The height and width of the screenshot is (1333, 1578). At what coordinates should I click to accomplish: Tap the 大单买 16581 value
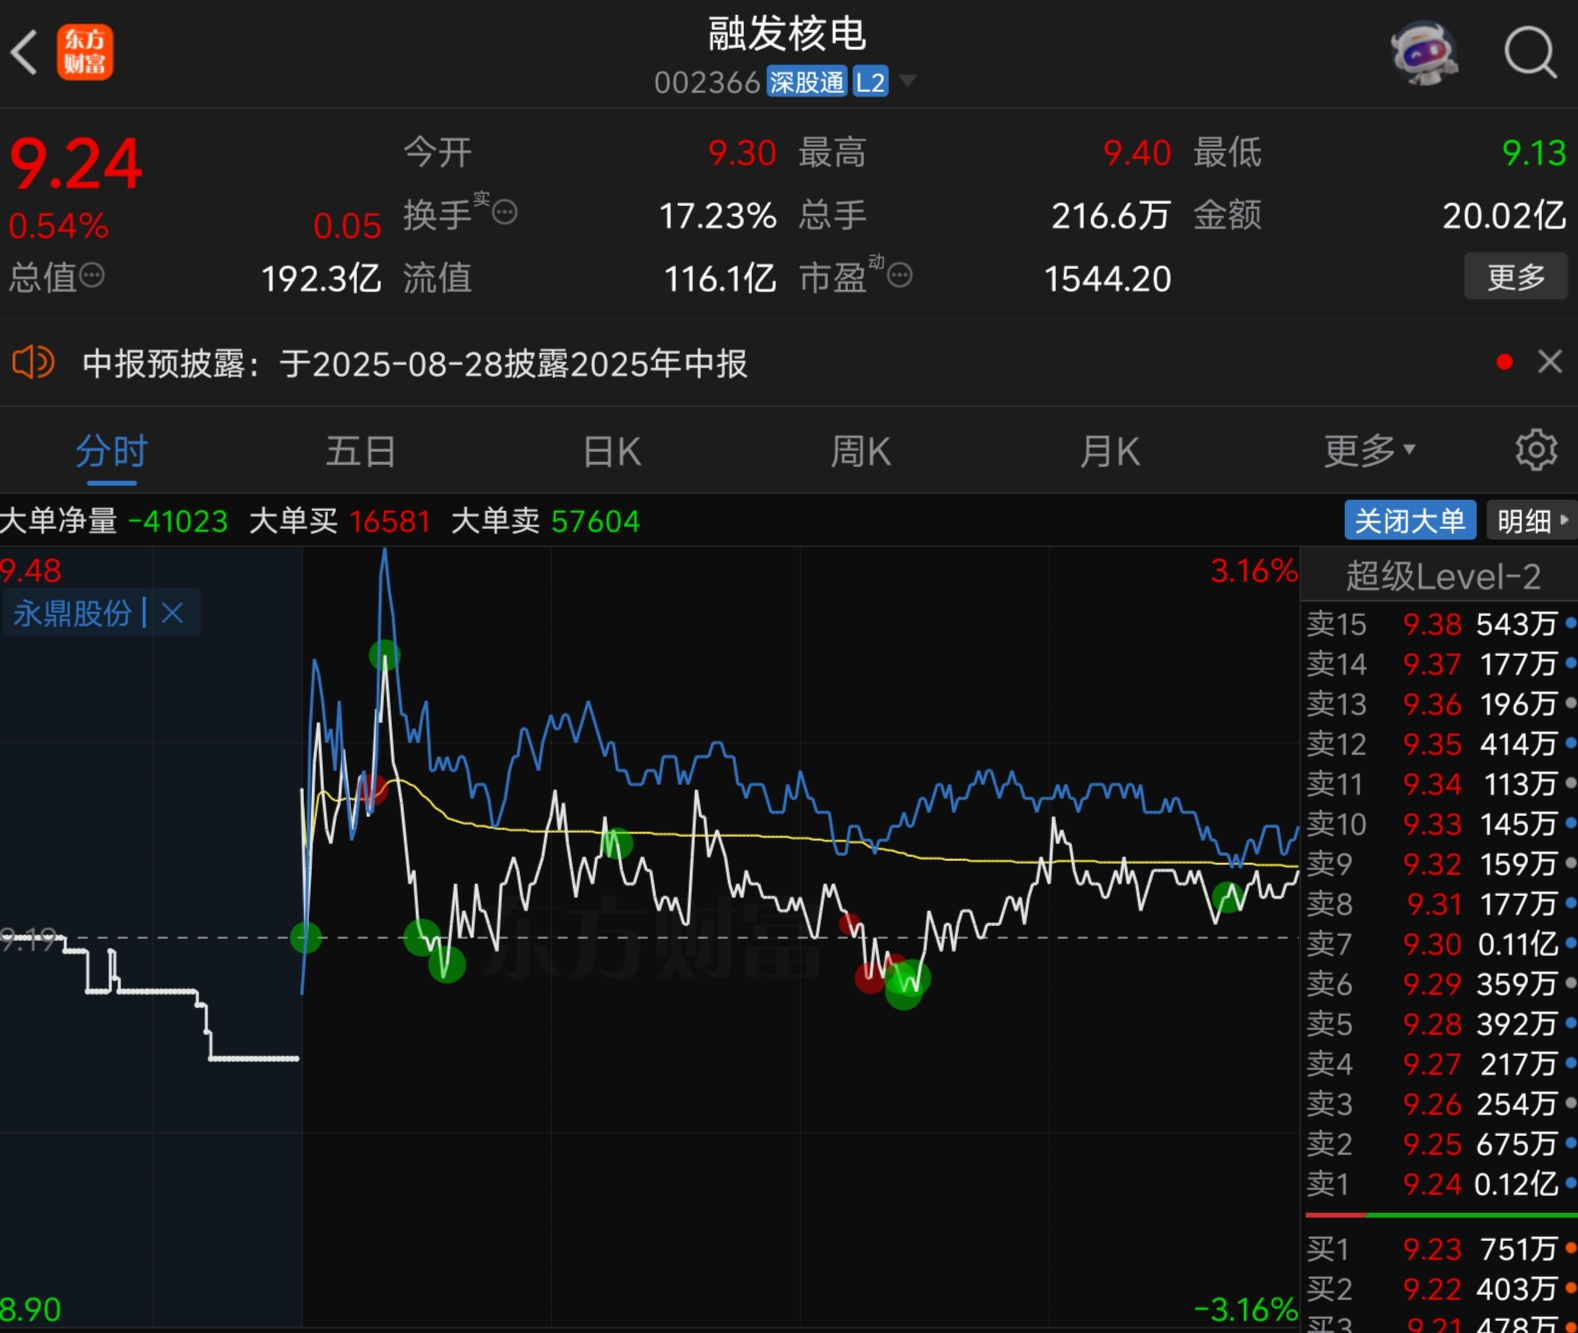(390, 521)
